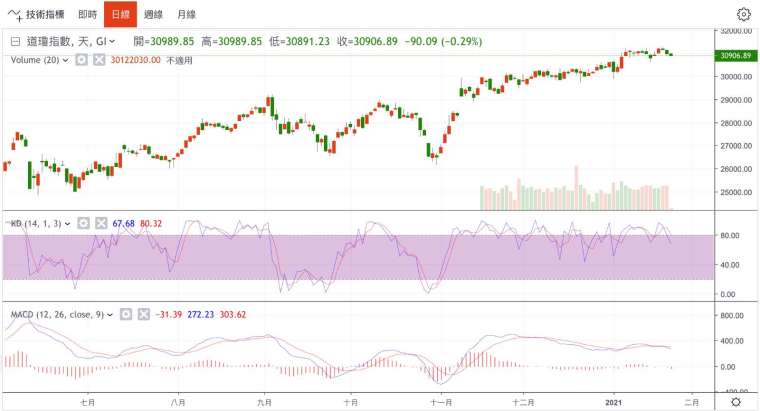This screenshot has width=760, height=411.
Task: Click the 30000.00 price axis label
Action: click(736, 77)
